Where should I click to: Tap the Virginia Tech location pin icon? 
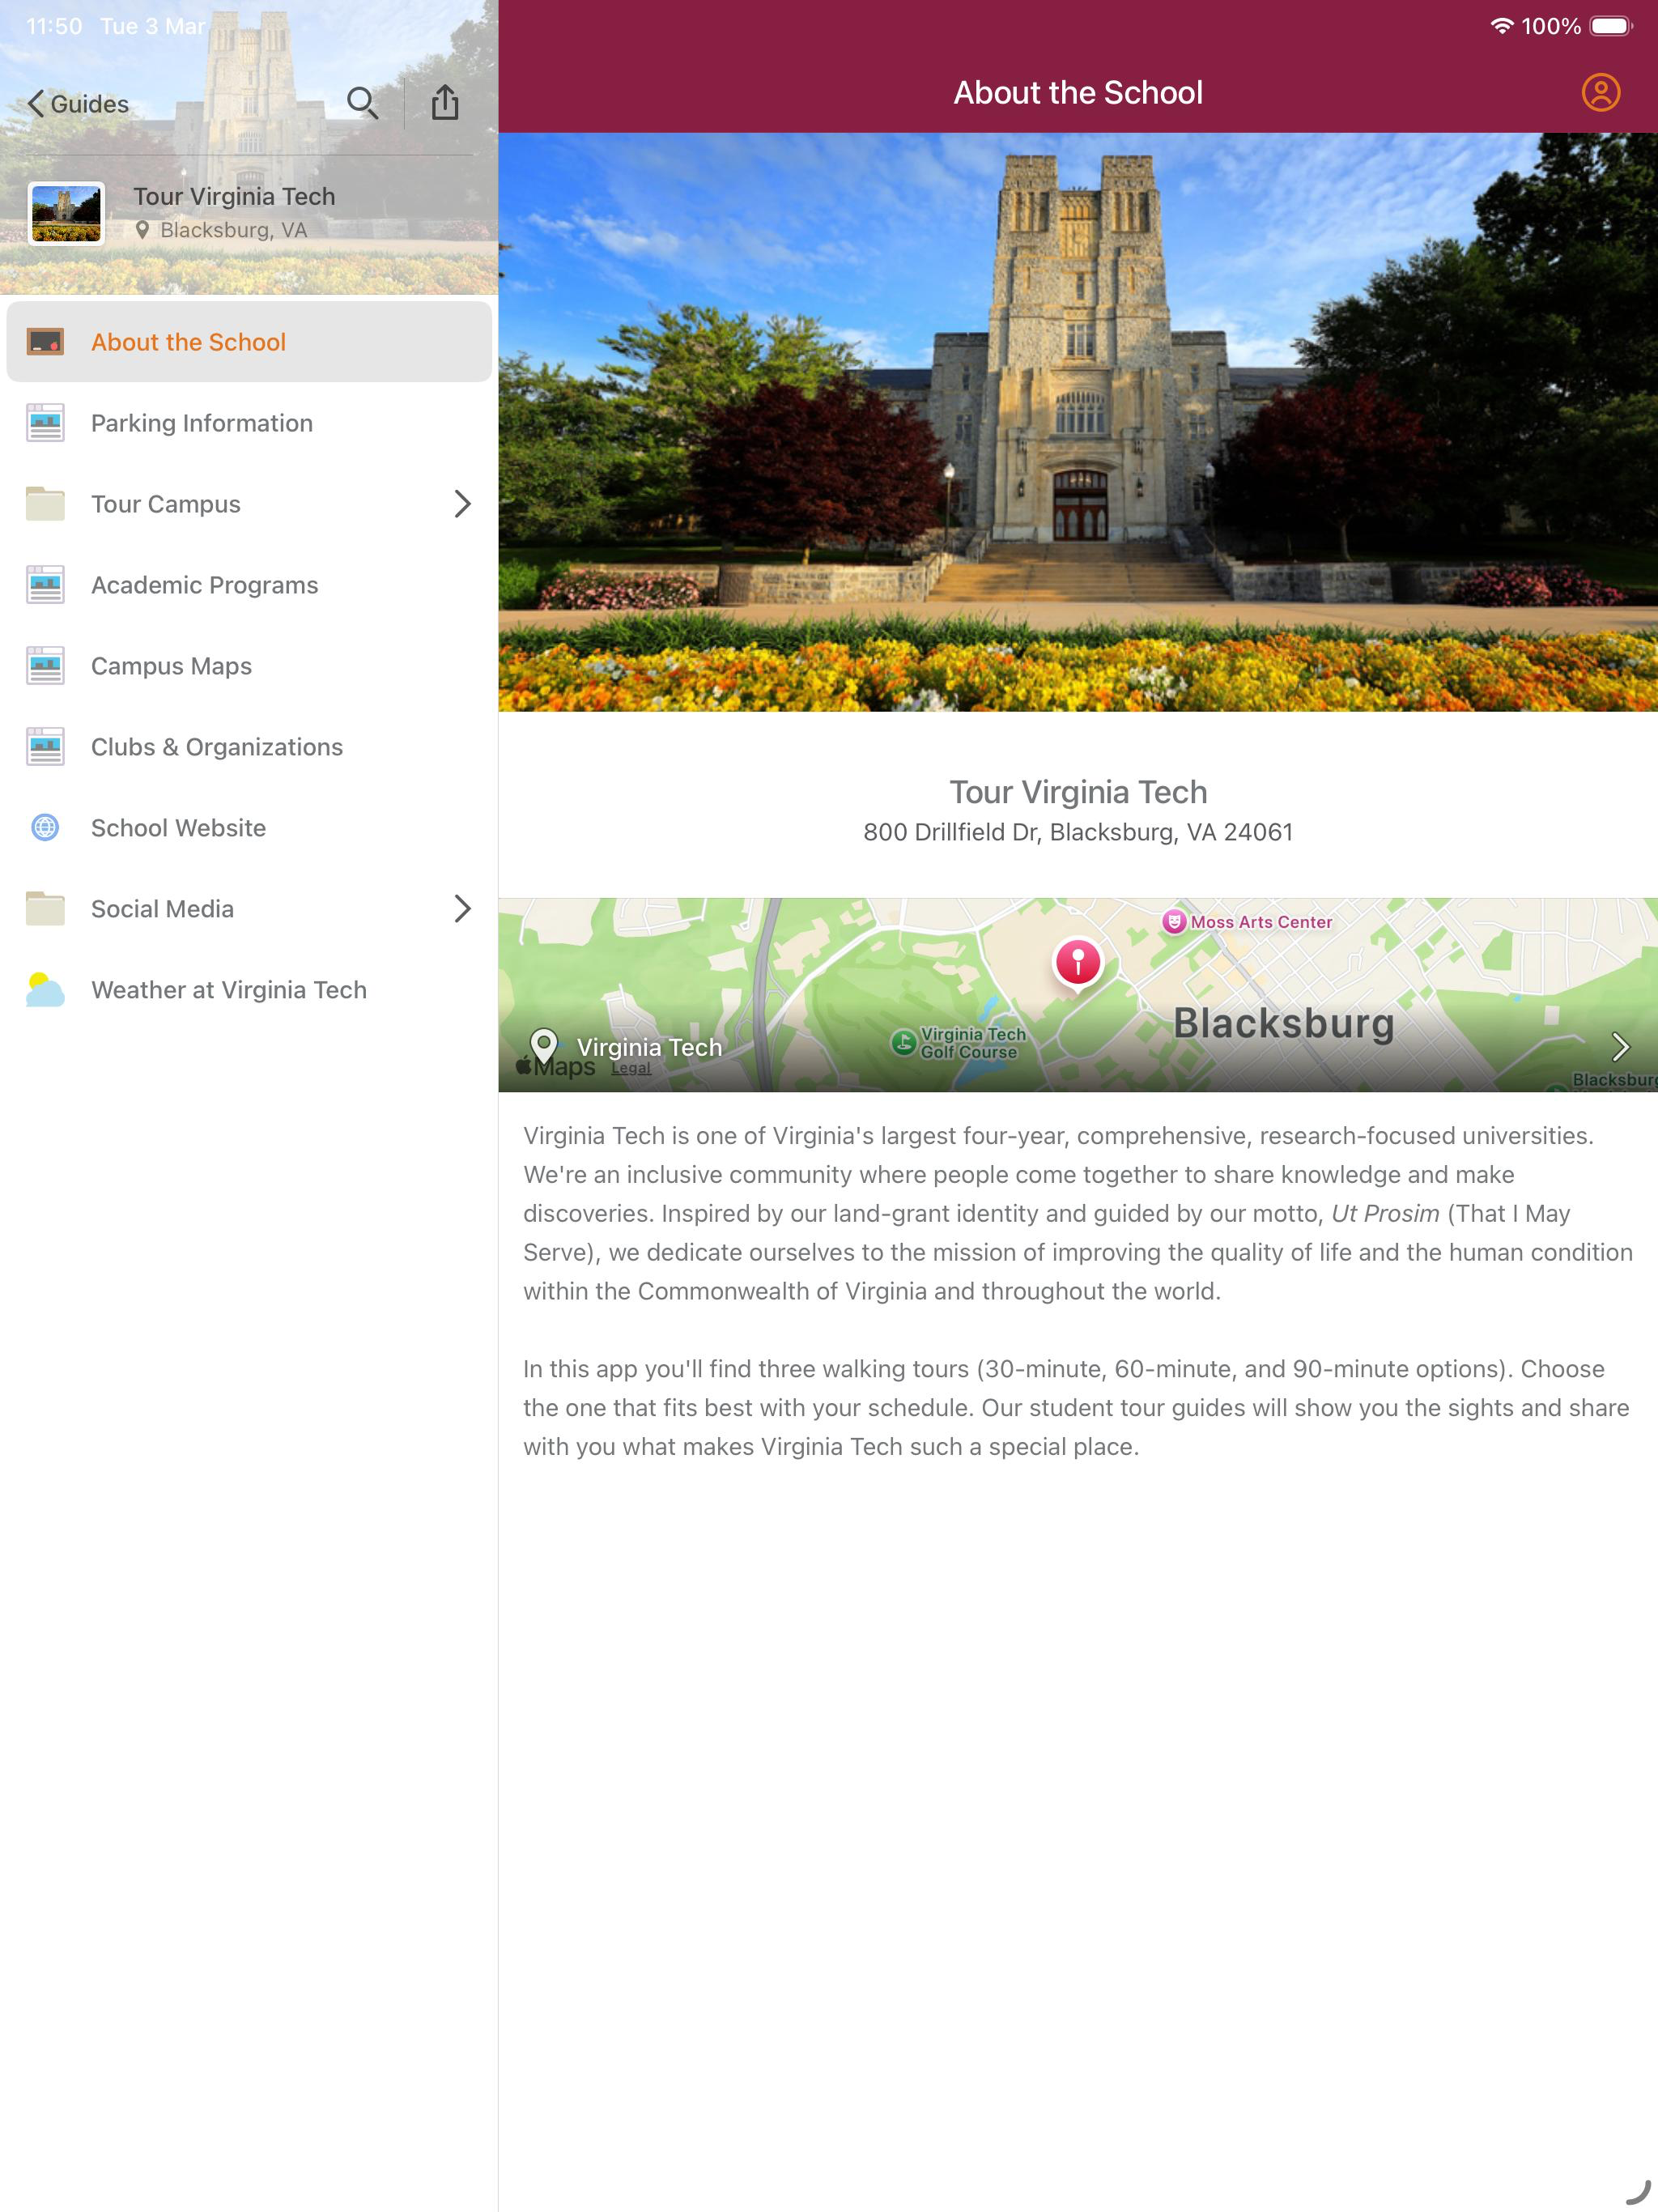pyautogui.click(x=543, y=1046)
